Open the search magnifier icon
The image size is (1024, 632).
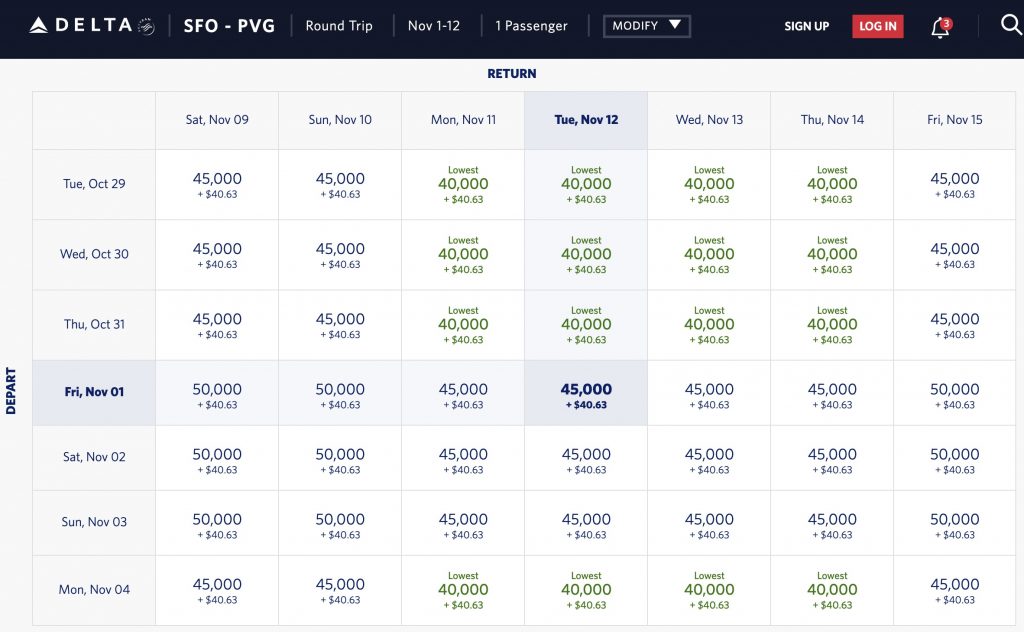(1010, 25)
